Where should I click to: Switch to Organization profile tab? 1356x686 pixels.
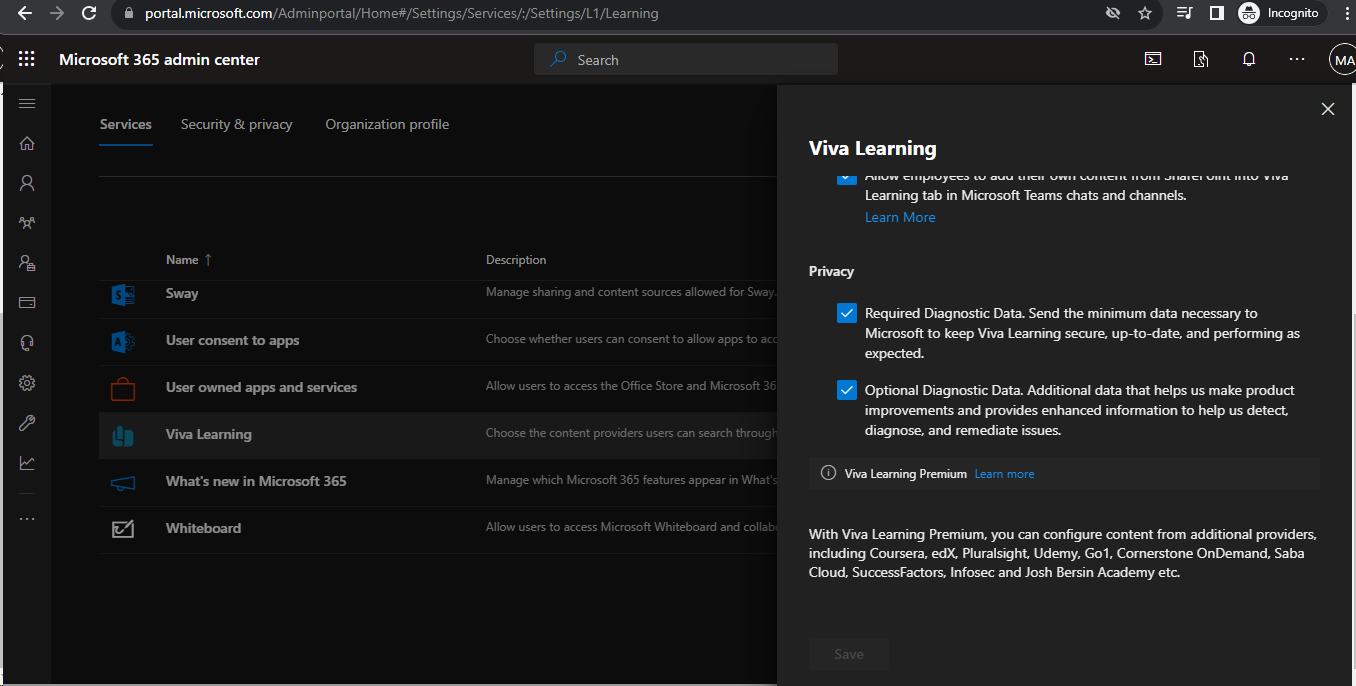(387, 124)
